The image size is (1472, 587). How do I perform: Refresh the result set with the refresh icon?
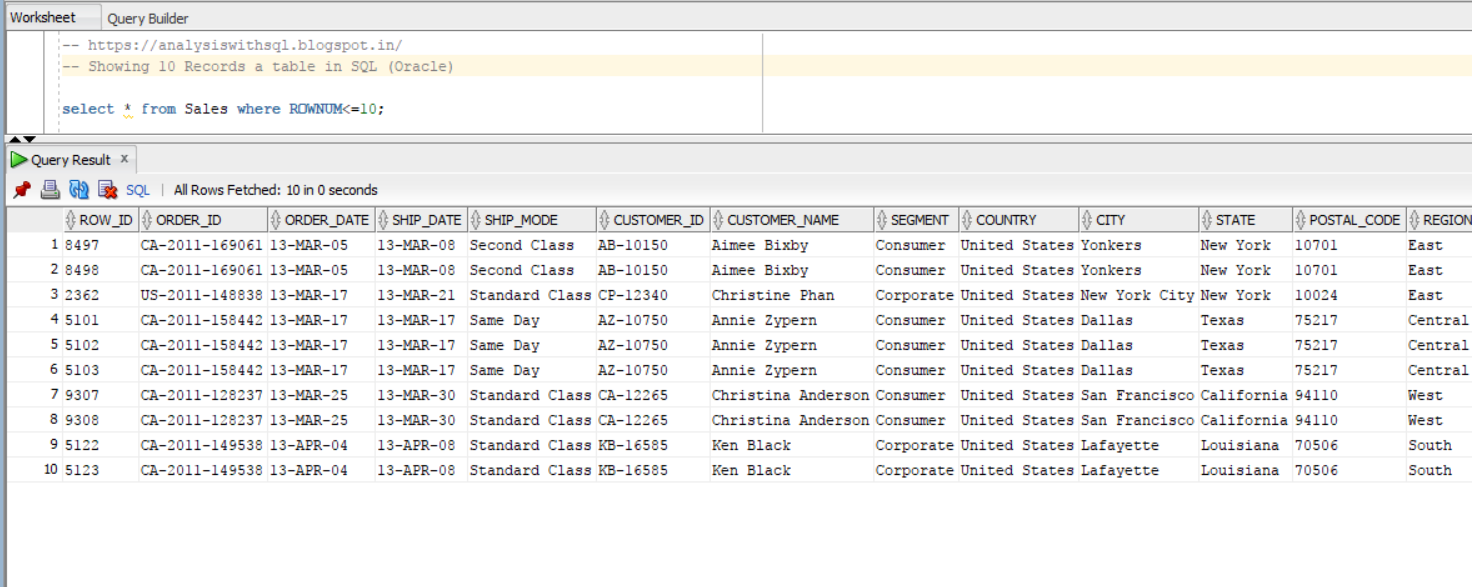tap(77, 190)
